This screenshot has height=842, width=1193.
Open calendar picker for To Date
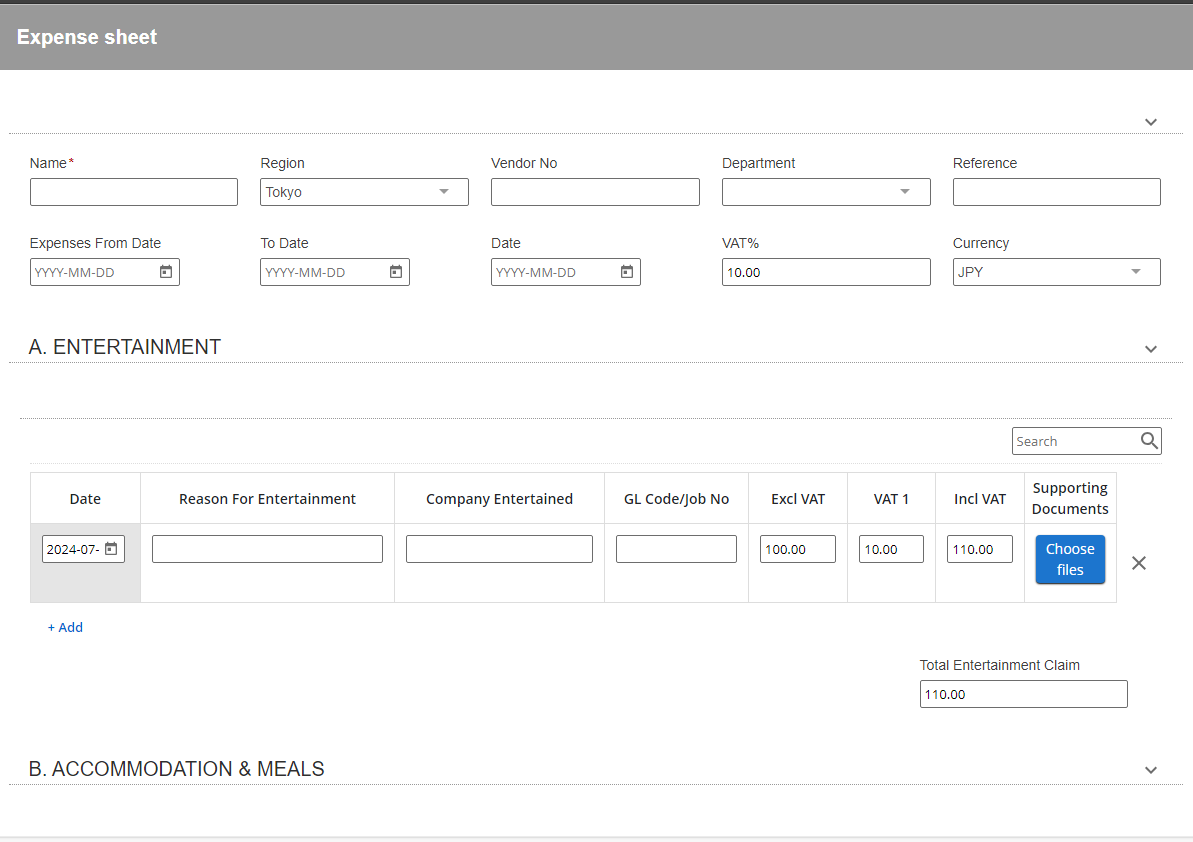pos(396,272)
